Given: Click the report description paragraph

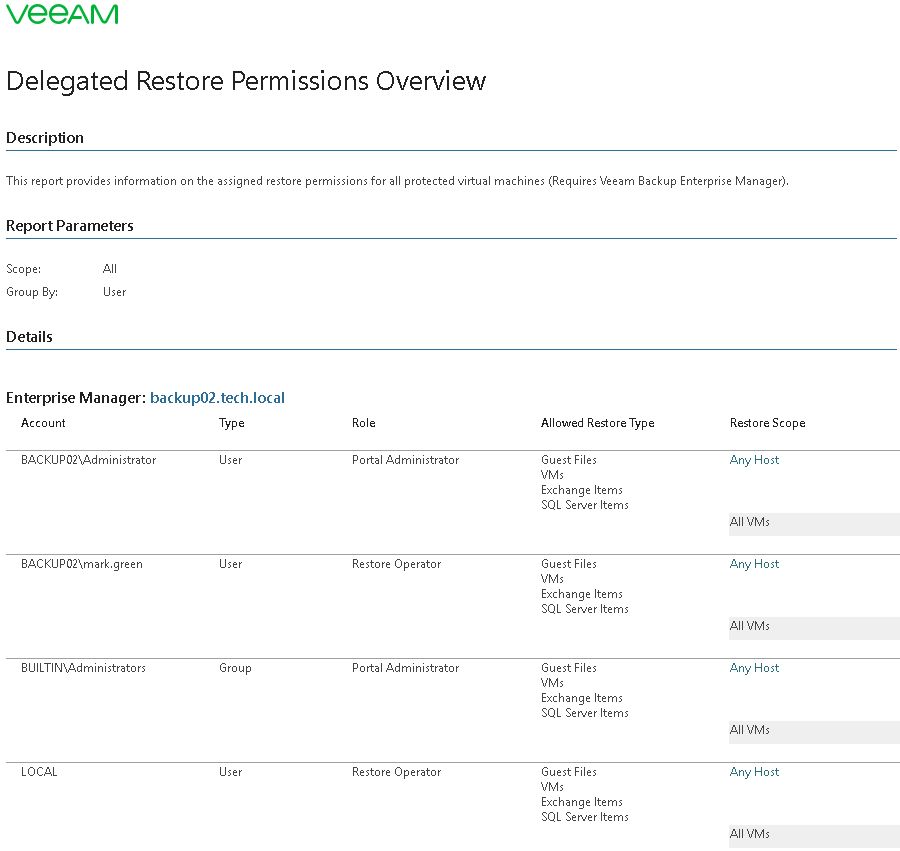Looking at the screenshot, I should coord(397,181).
